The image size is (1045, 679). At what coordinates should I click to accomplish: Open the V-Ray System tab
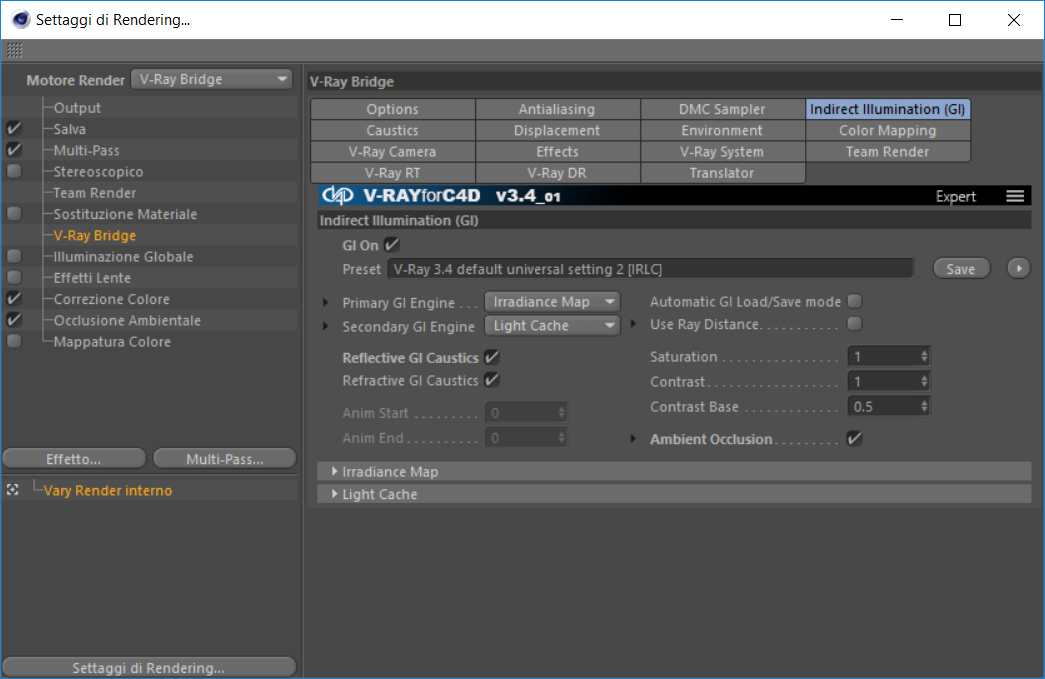722,152
